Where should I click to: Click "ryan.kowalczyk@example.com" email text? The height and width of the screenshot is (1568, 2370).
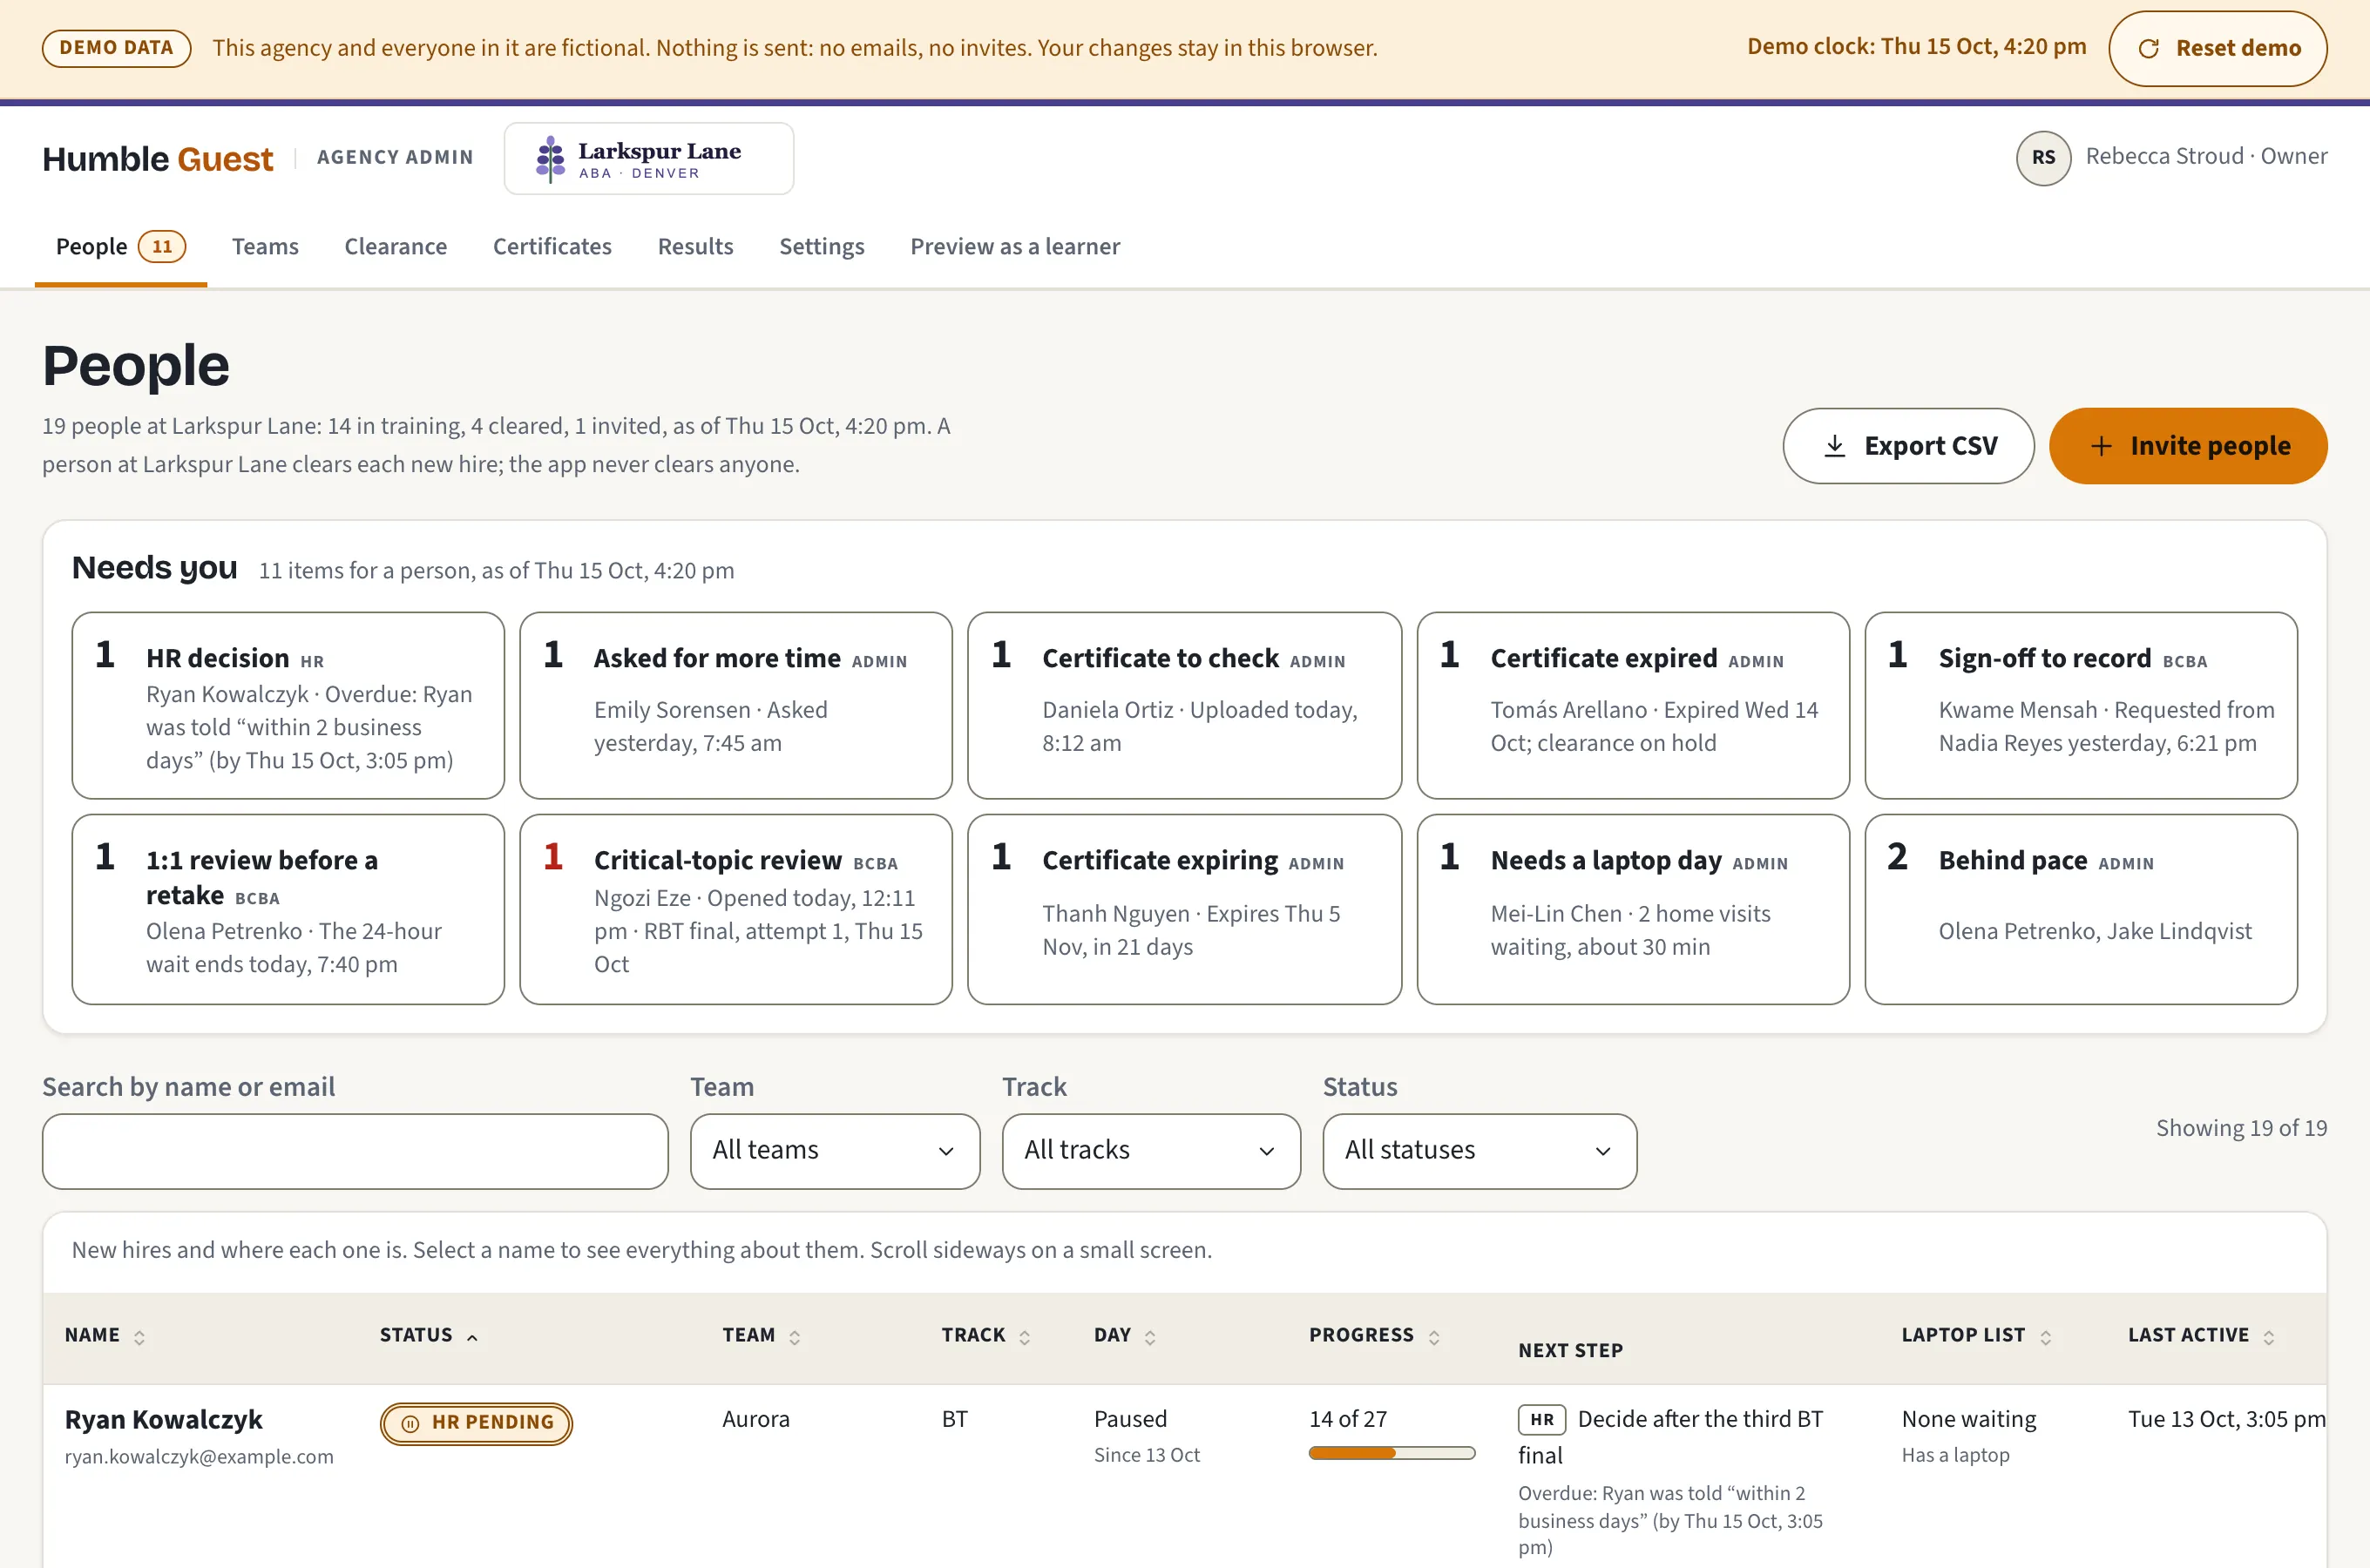click(x=199, y=1457)
